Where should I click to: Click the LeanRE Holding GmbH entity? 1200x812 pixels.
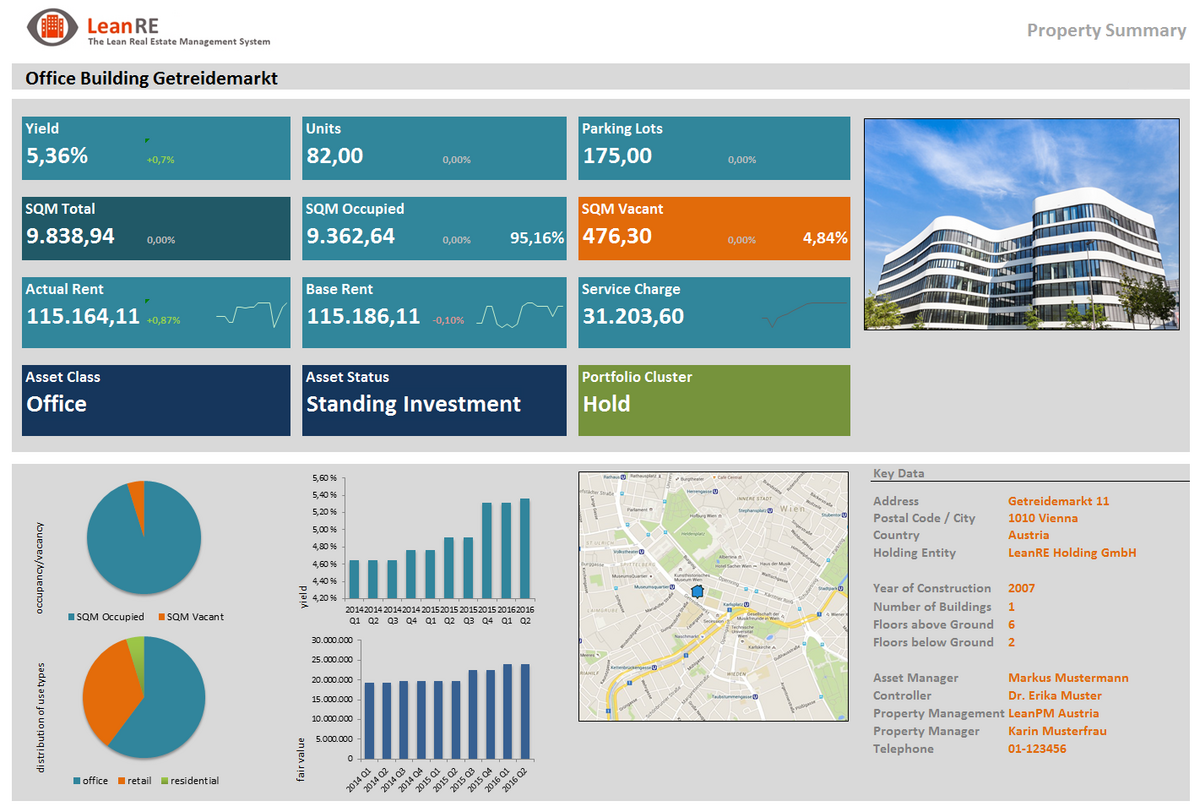pos(1072,553)
